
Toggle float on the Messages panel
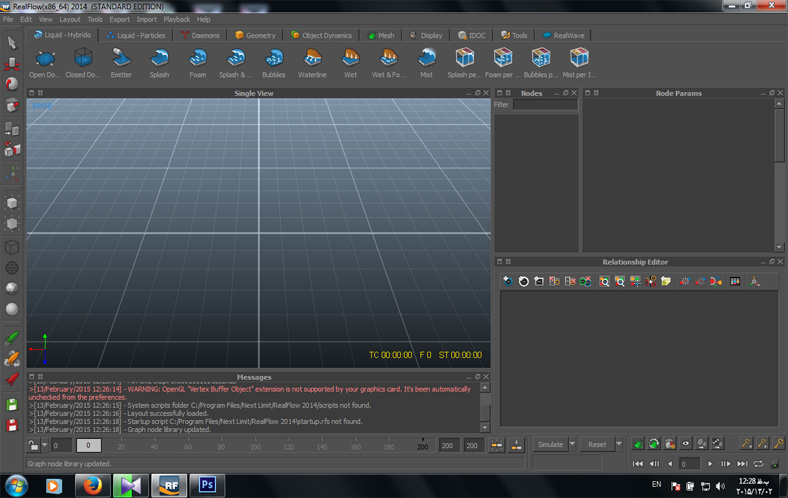pos(477,377)
